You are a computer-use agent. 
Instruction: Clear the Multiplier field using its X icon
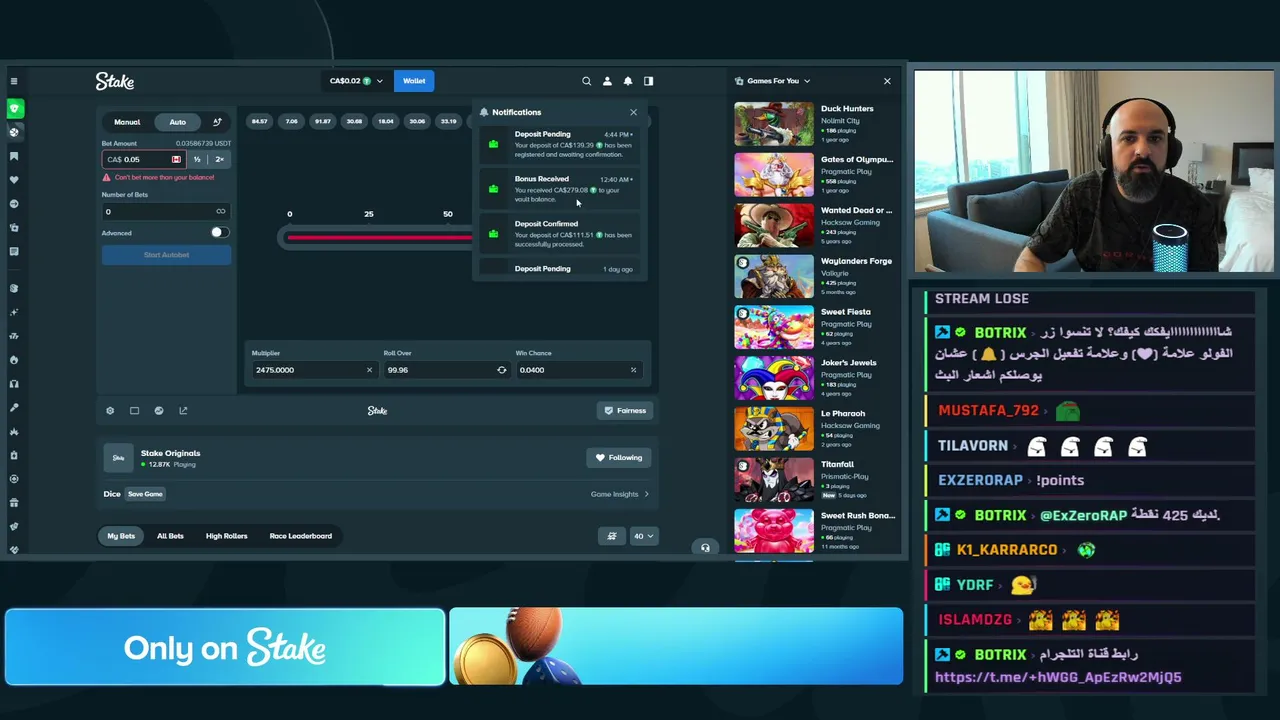click(x=369, y=370)
